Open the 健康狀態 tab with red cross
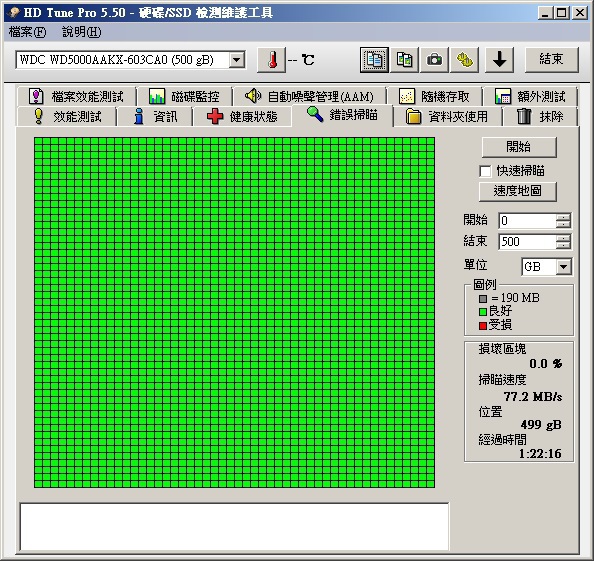This screenshot has width=594, height=561. pyautogui.click(x=242, y=116)
